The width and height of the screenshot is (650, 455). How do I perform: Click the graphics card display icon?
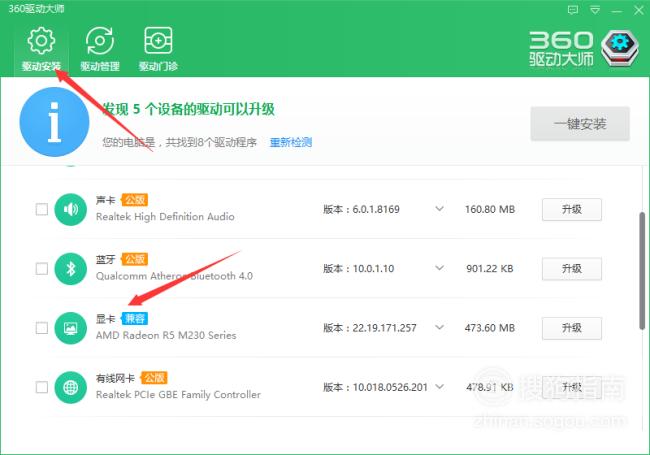[70, 328]
